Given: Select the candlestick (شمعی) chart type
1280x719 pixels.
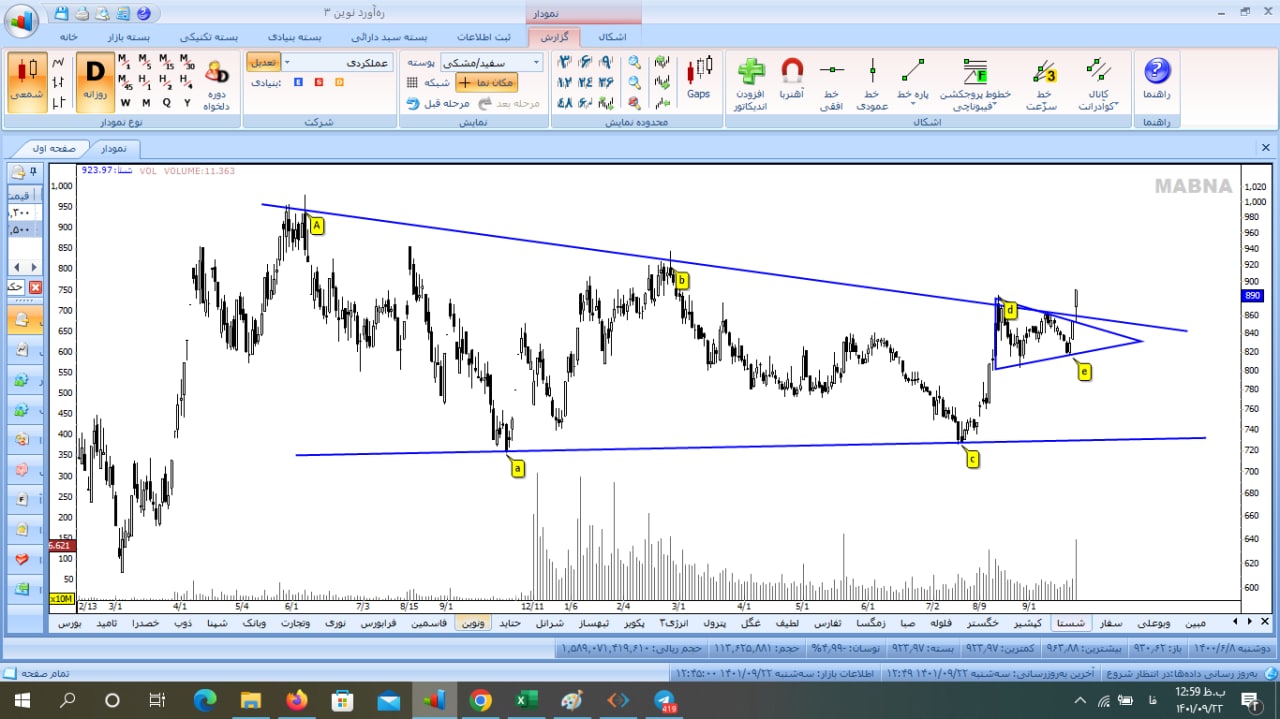Looking at the screenshot, I should coord(27,81).
